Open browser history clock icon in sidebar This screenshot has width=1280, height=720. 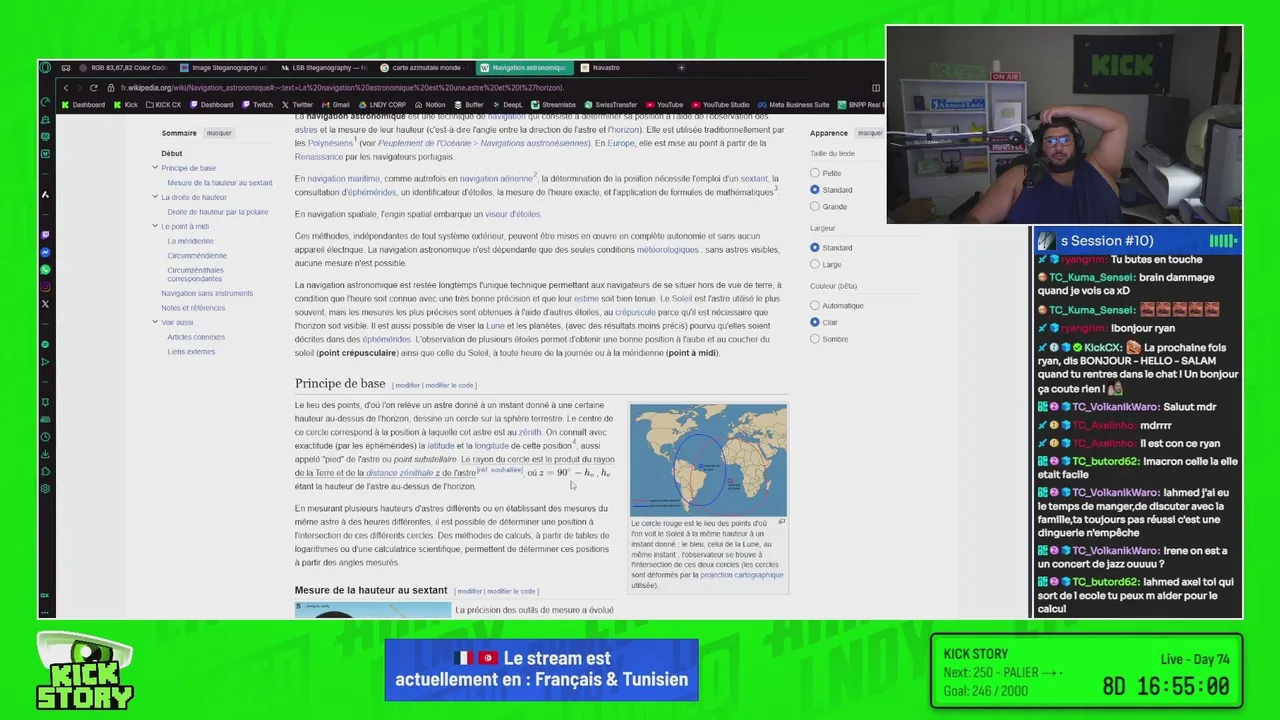(x=45, y=436)
